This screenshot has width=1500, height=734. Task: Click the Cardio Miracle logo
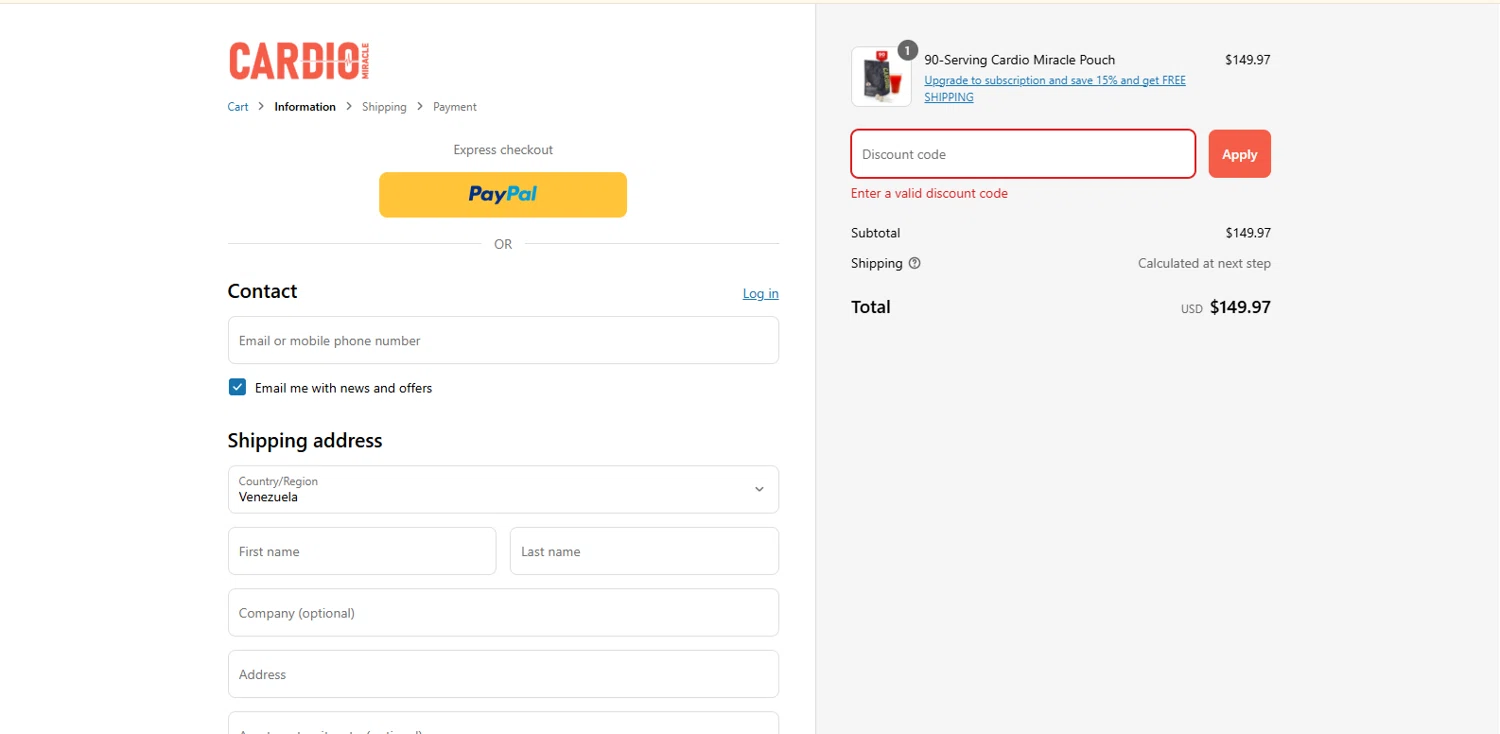[299, 61]
